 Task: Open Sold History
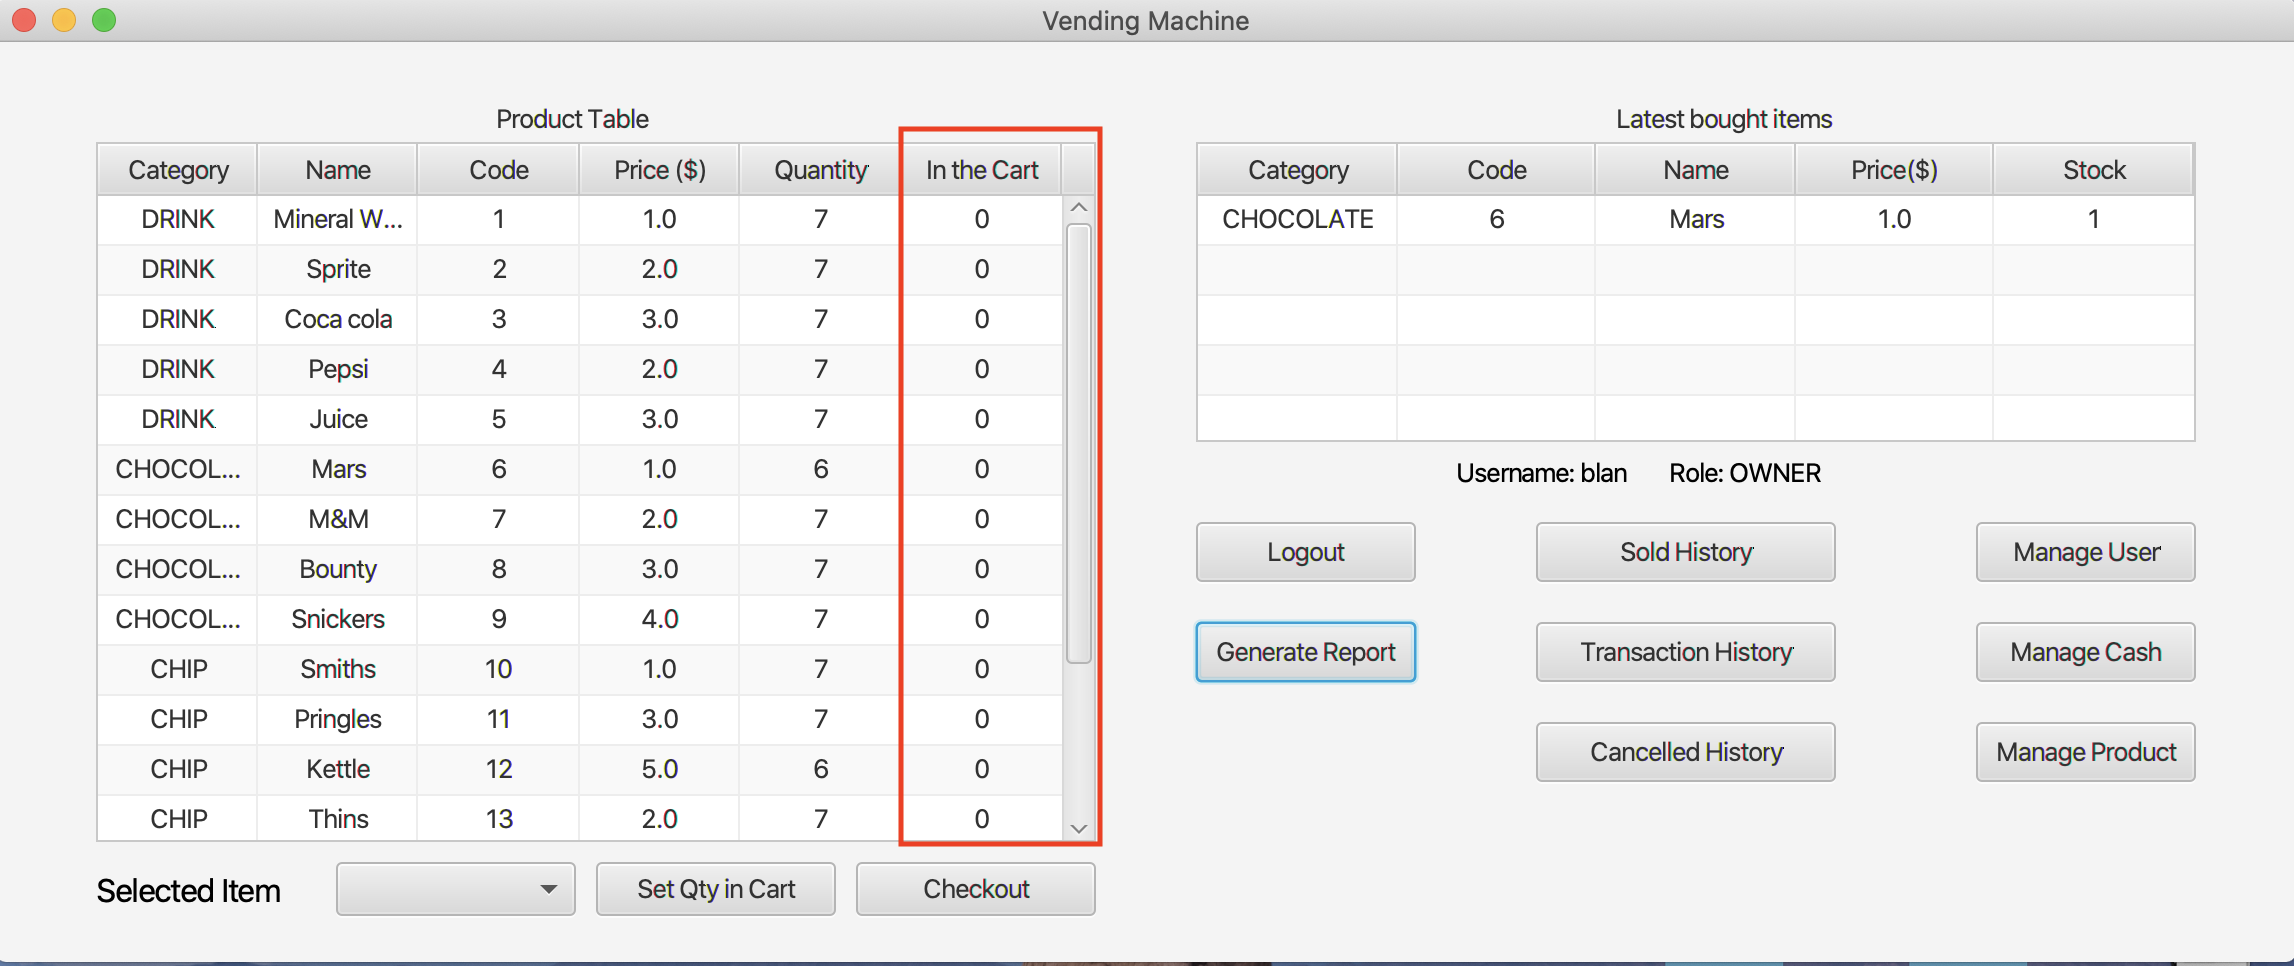[1685, 552]
